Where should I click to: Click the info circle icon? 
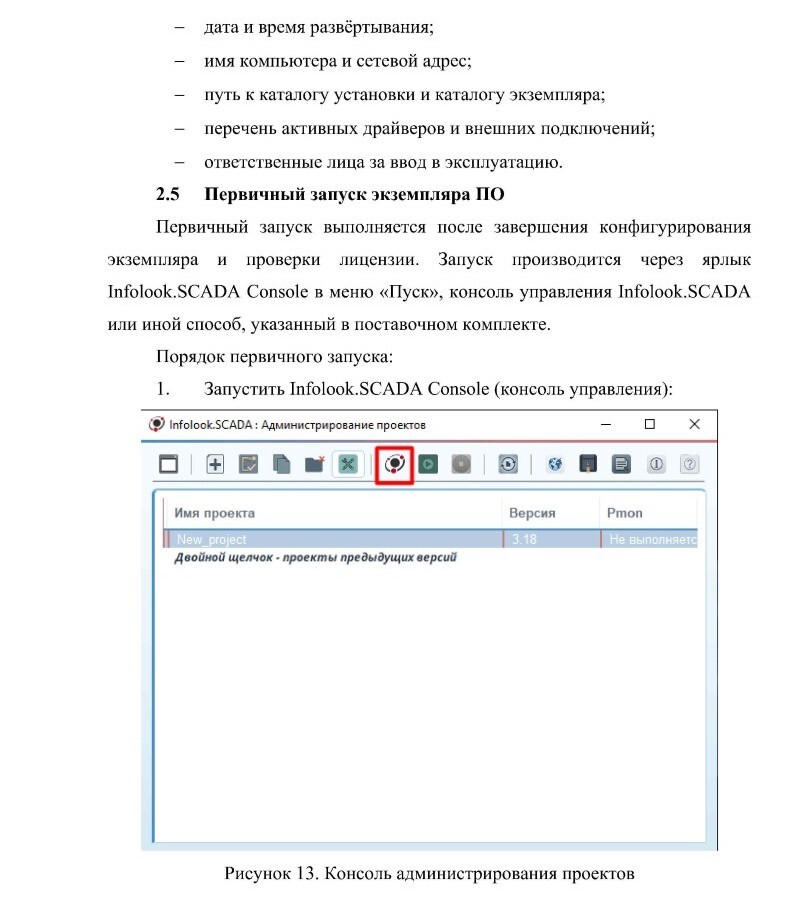(656, 464)
